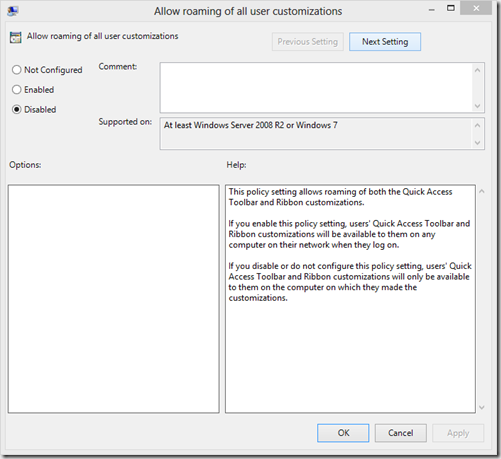Click the 'Allow roaming of all user customizations' heading
This screenshot has height=459, width=501.
click(102, 36)
